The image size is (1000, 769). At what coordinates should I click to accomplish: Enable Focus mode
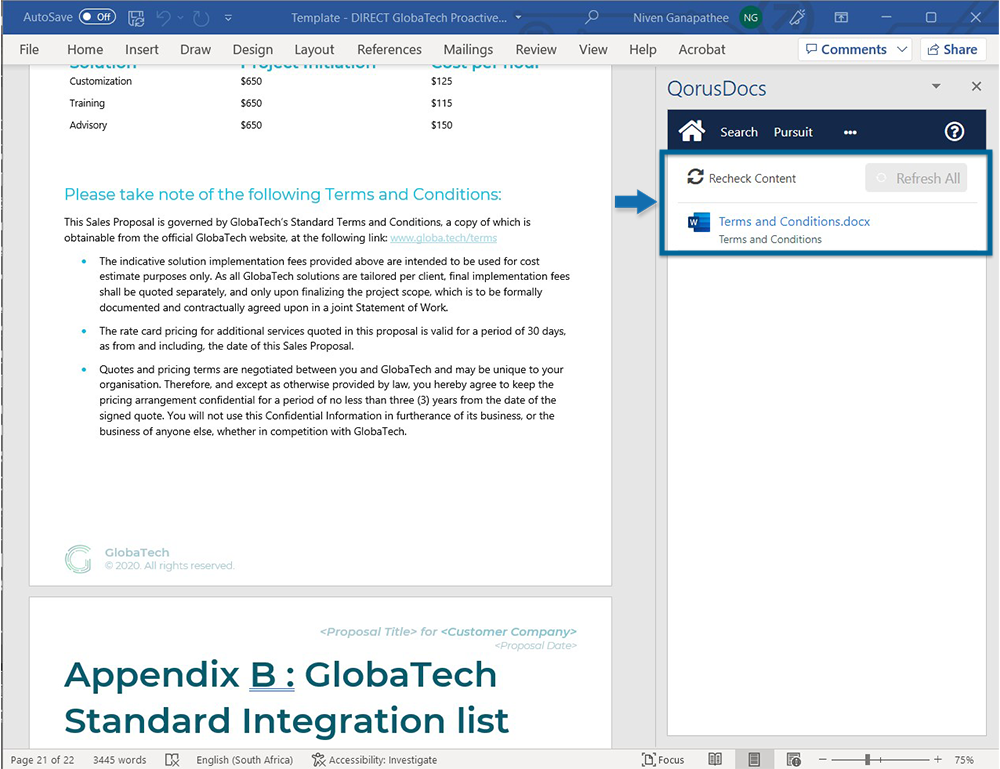[x=663, y=759]
